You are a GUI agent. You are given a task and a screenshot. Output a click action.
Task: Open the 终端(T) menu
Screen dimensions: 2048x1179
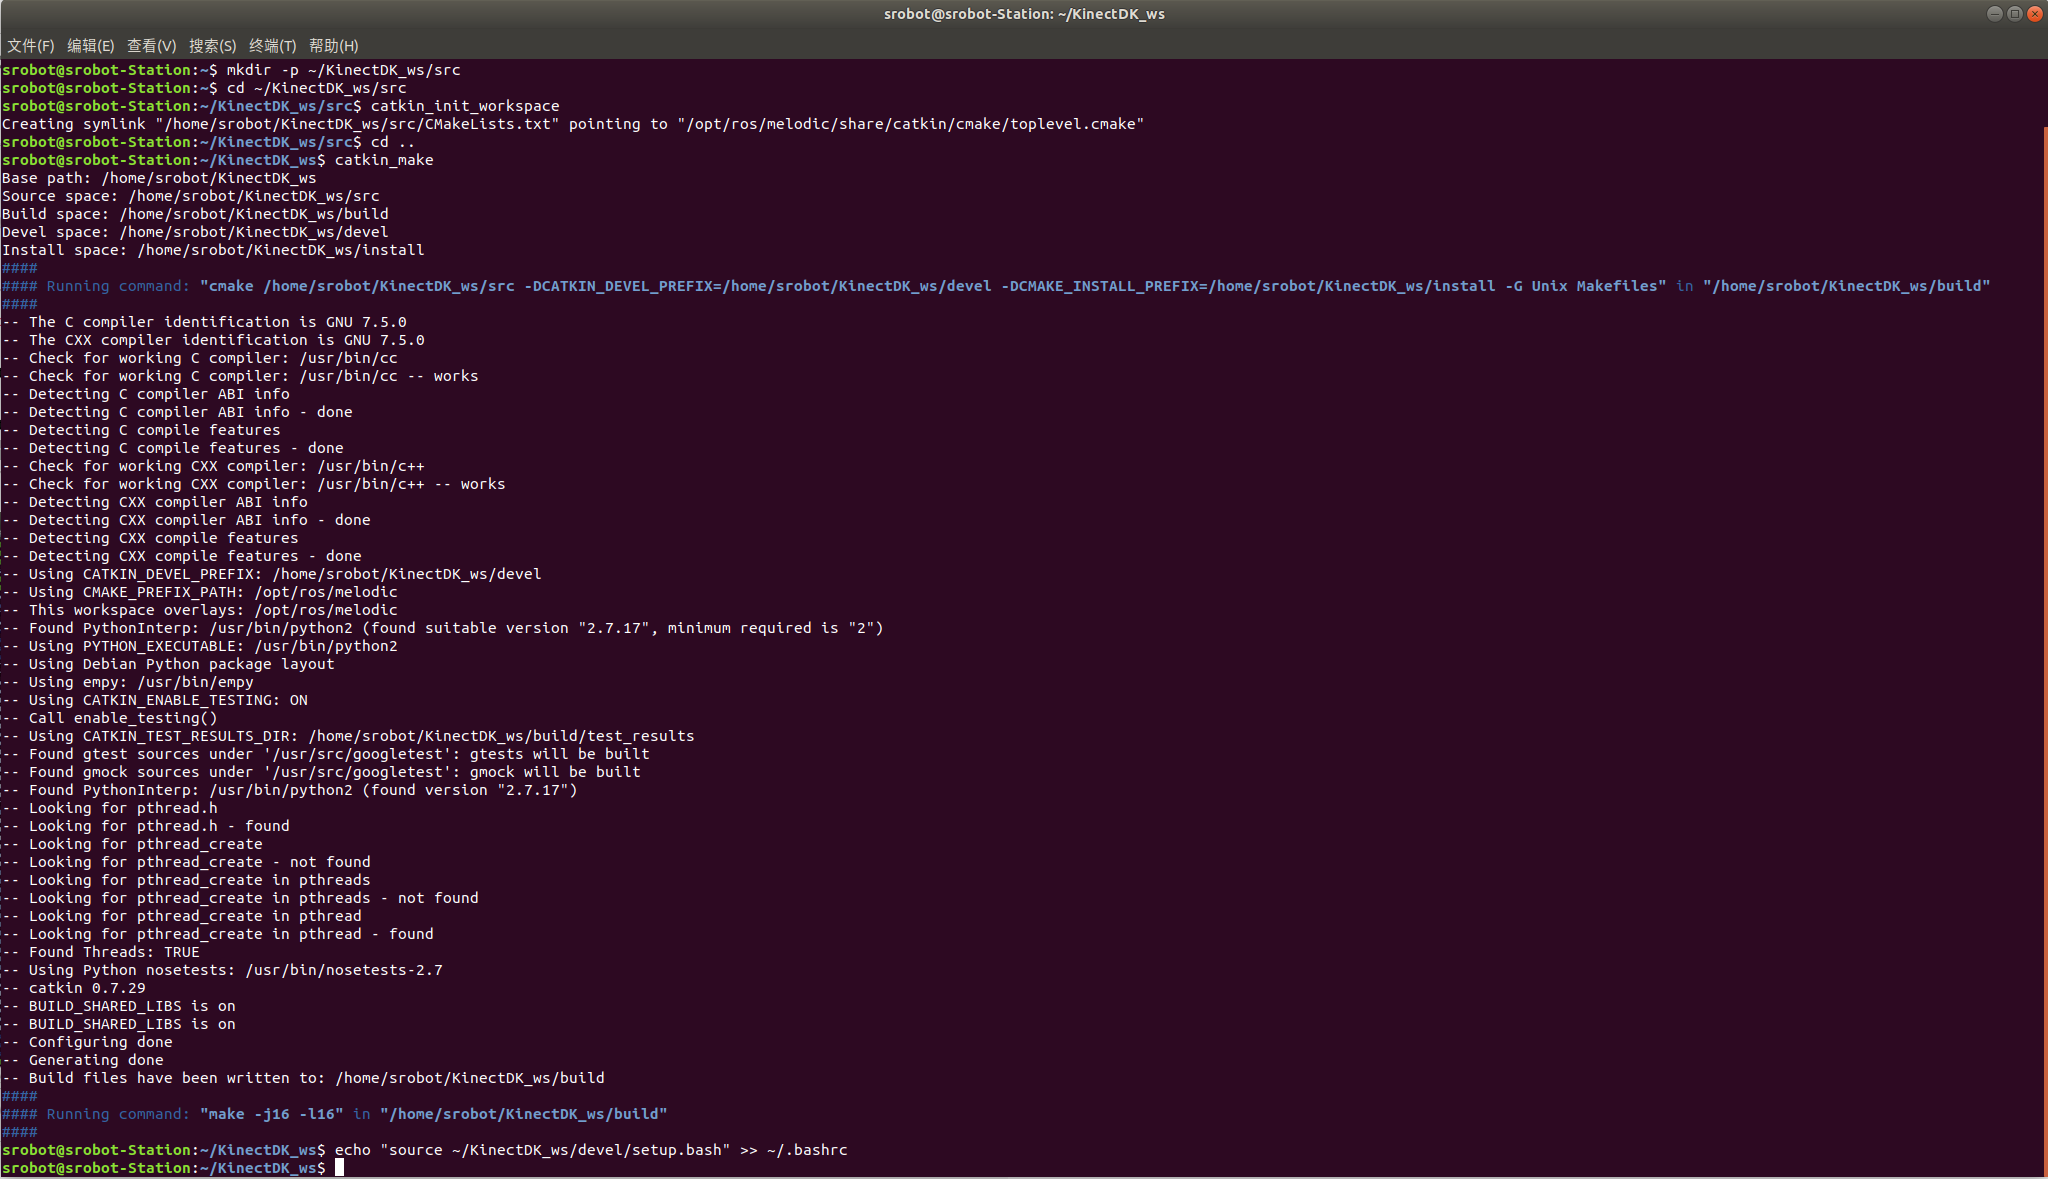[272, 46]
